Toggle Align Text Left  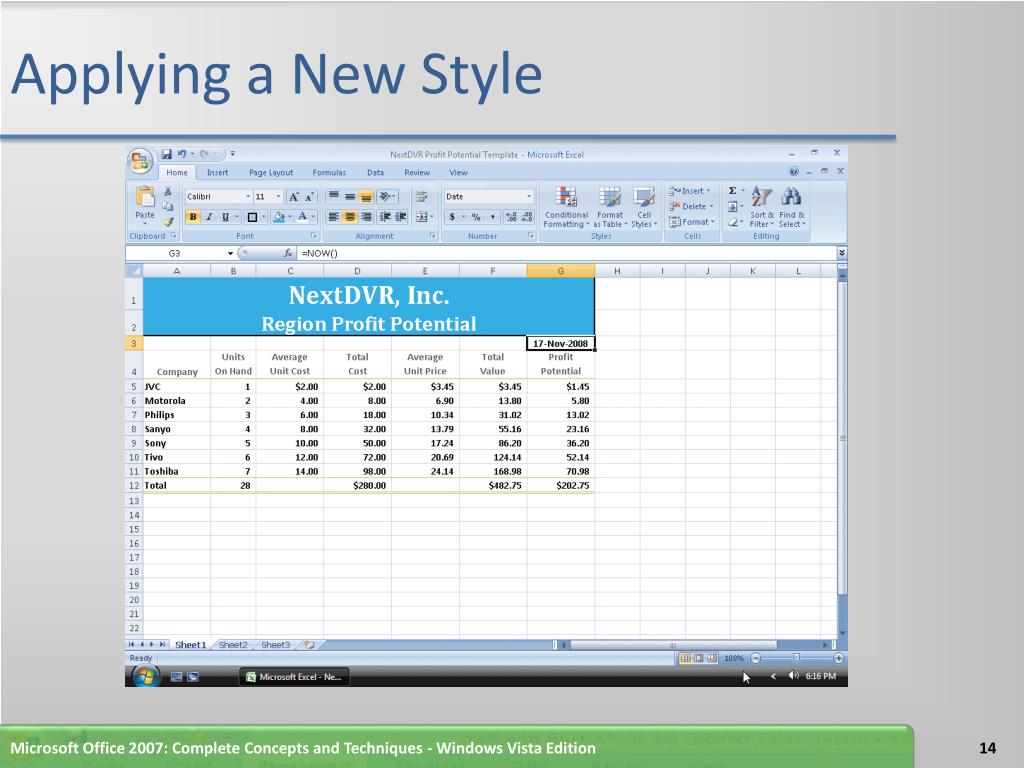[333, 217]
